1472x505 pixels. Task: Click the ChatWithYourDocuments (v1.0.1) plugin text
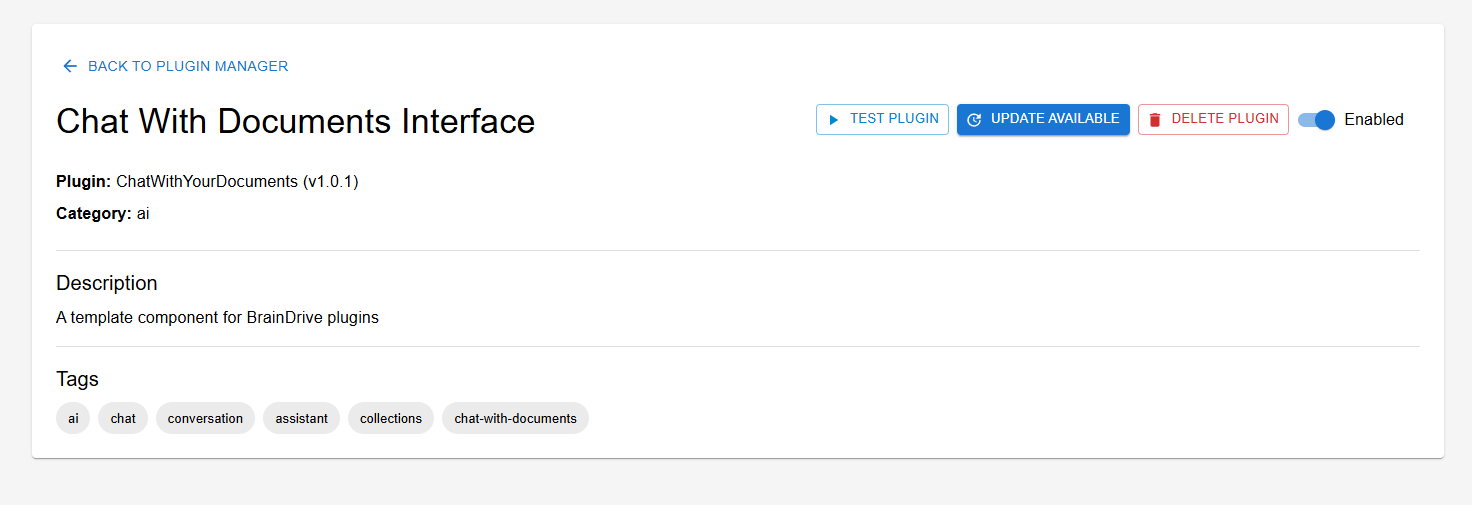pyautogui.click(x=237, y=182)
